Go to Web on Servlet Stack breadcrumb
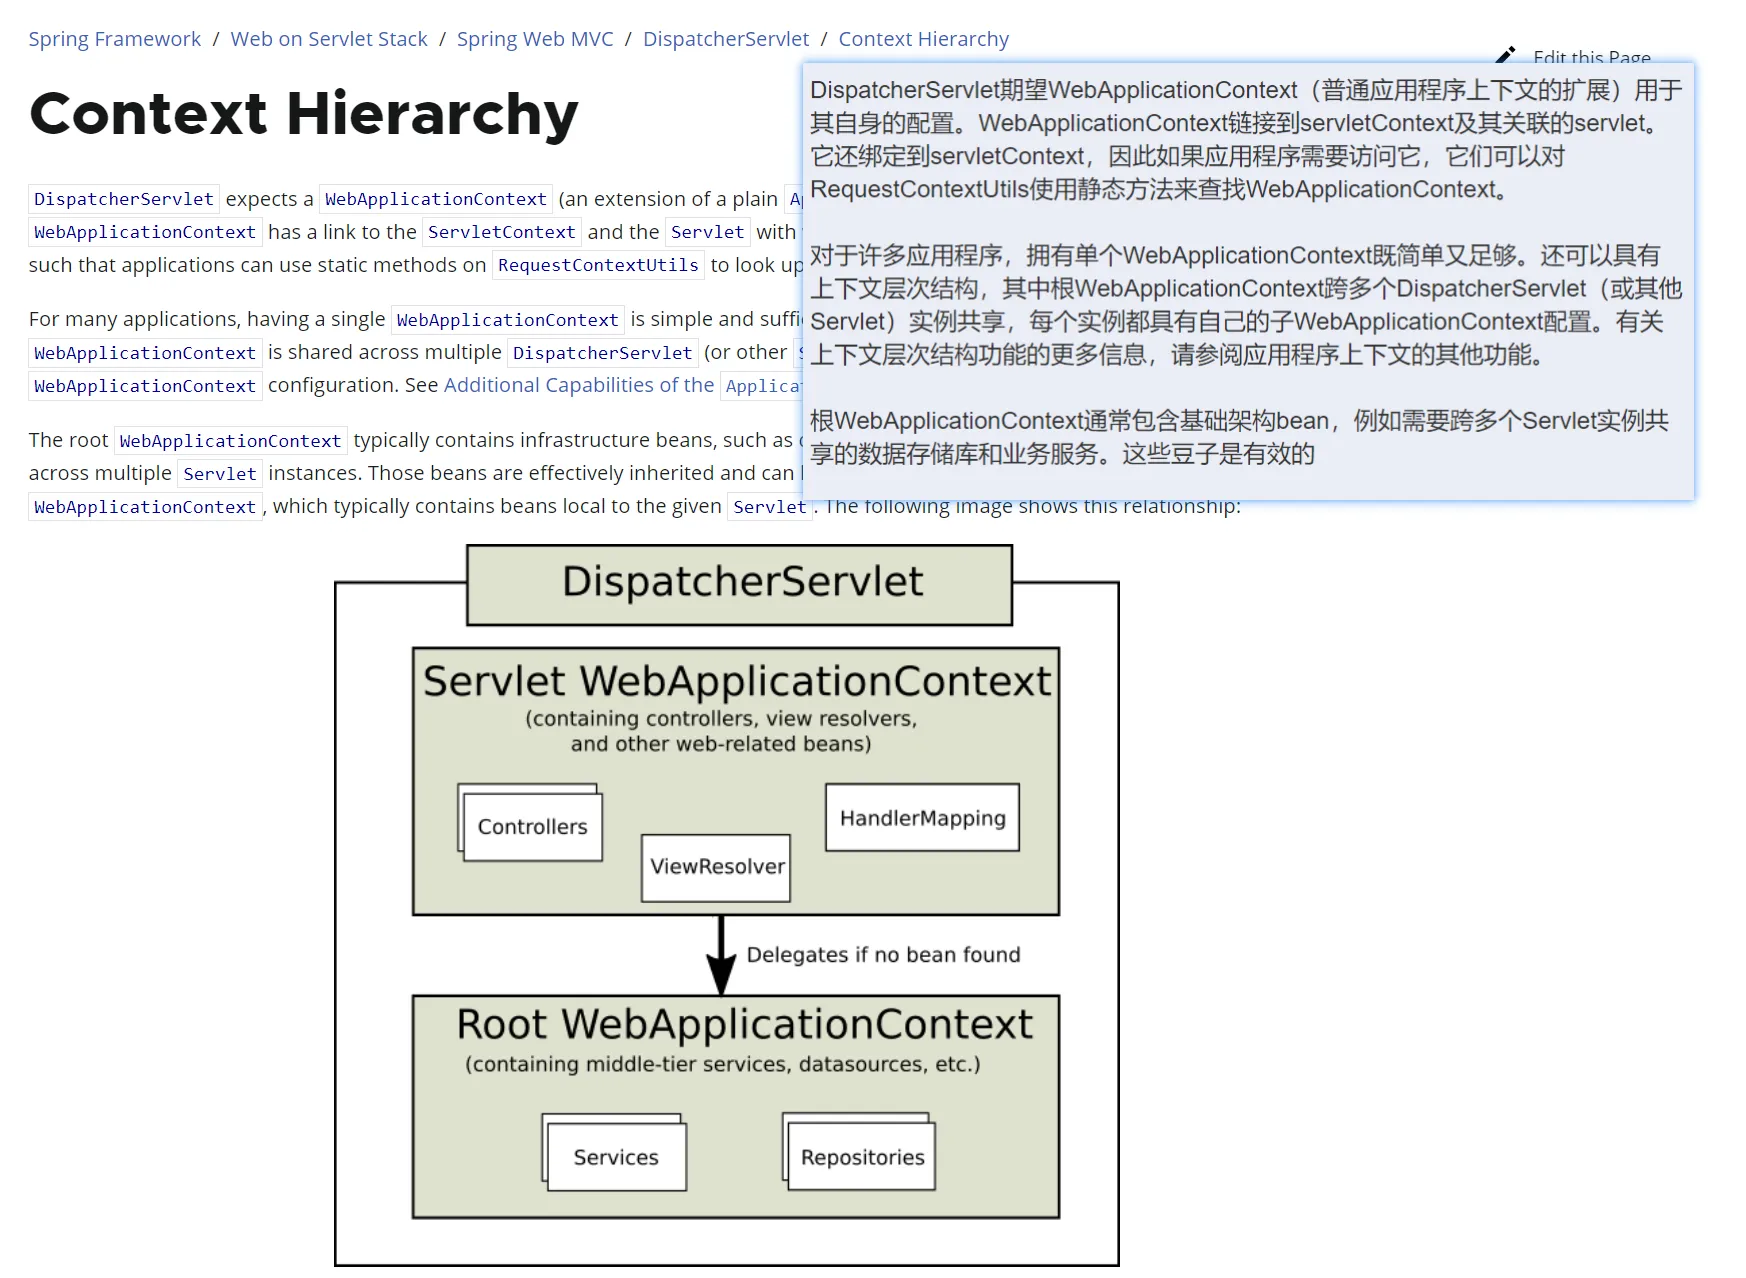1746x1278 pixels. point(328,39)
